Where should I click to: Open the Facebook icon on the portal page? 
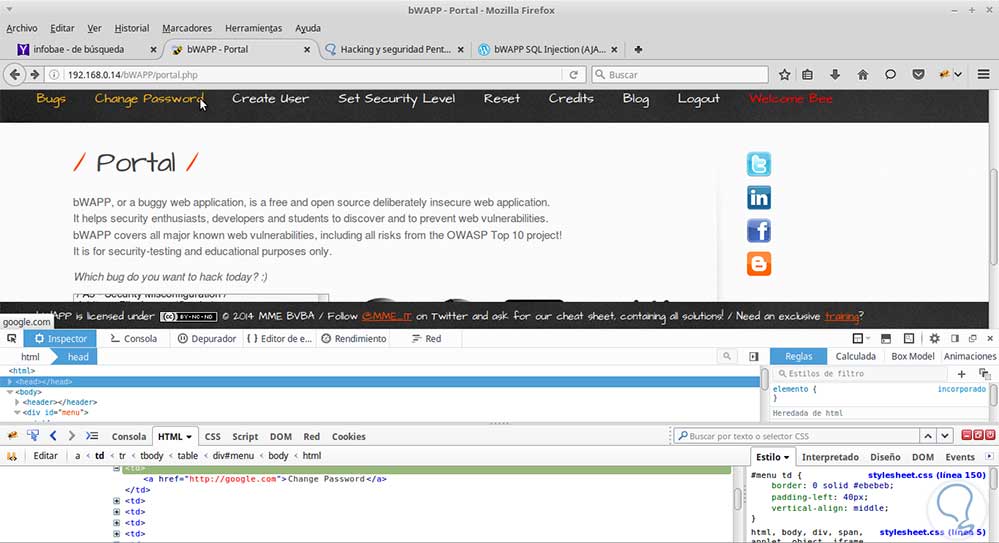point(759,230)
